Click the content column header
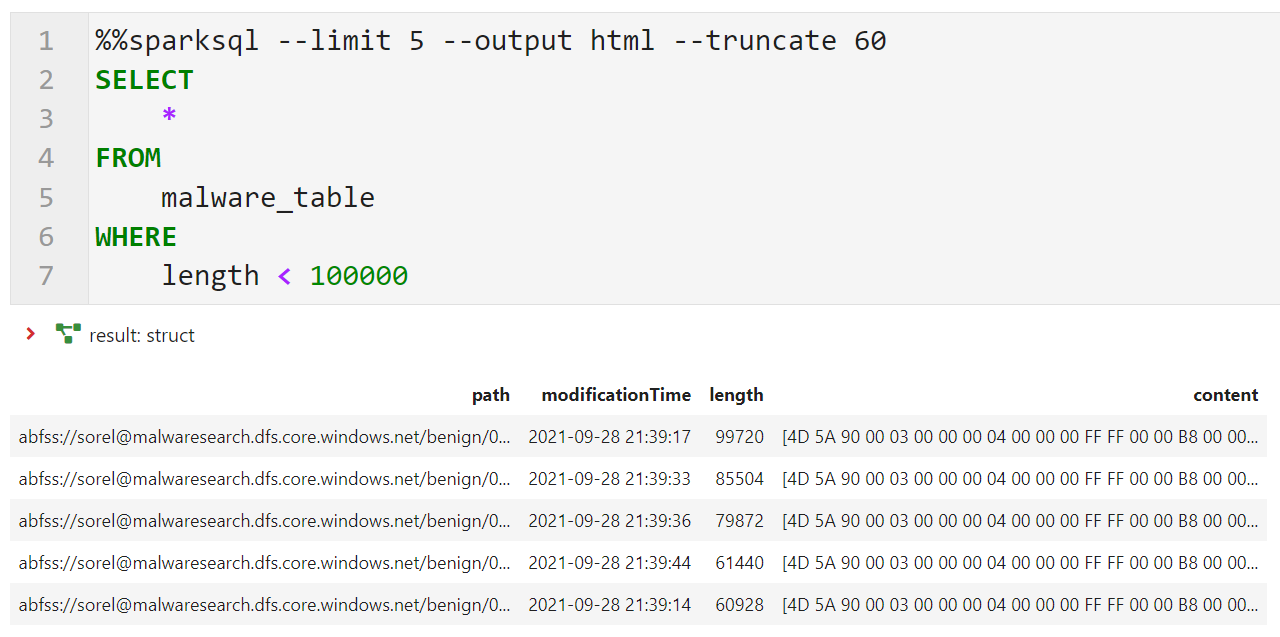Screen dimensions: 1280x637 pyautogui.click(x=1225, y=395)
